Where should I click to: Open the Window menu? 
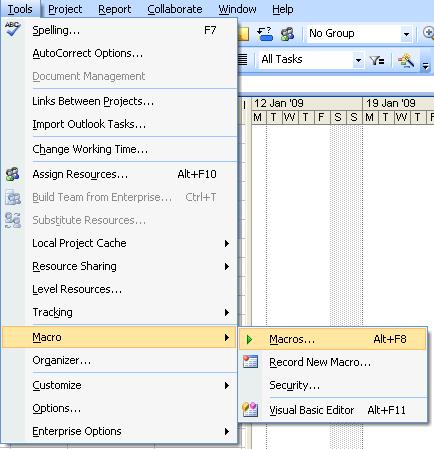click(237, 9)
